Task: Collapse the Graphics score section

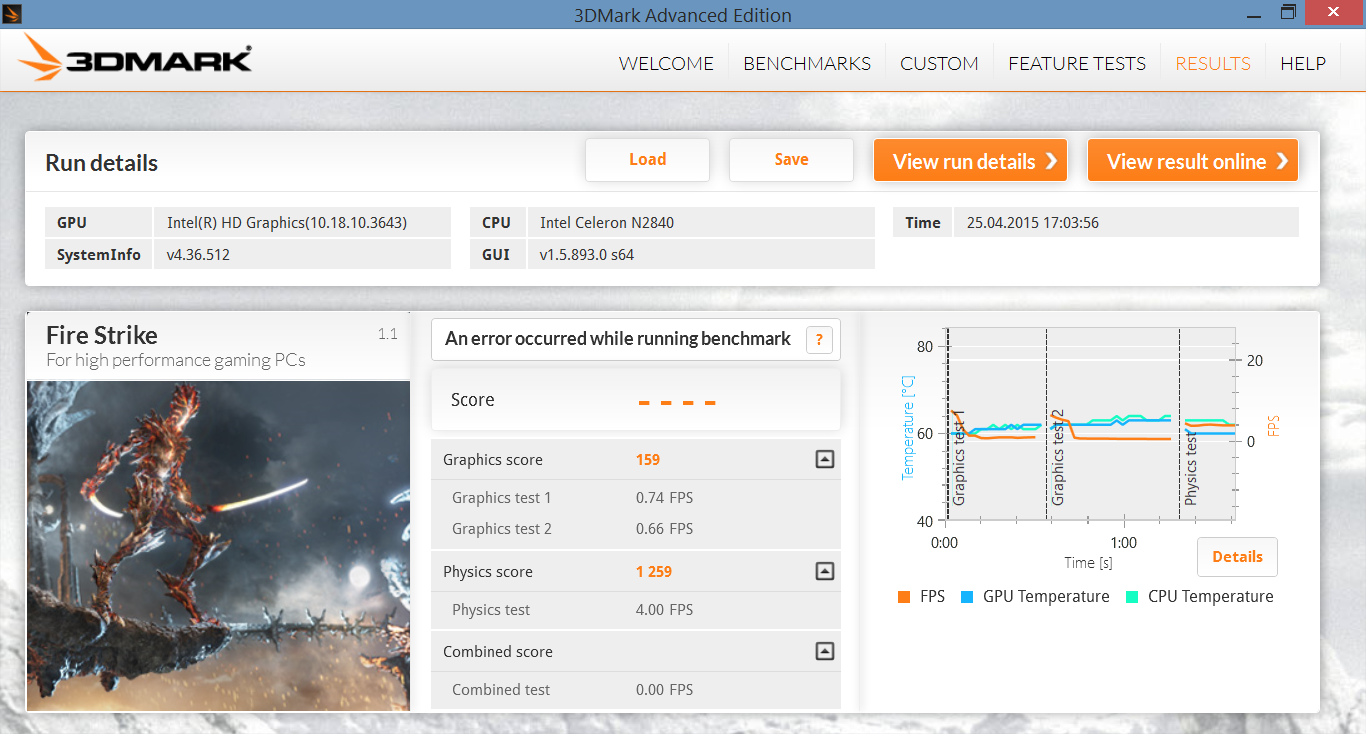Action: coord(824,460)
